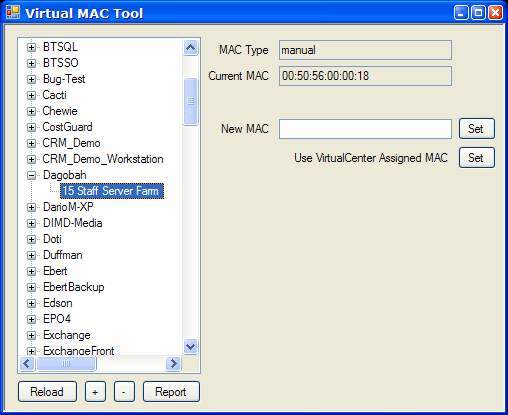508x415 pixels.
Task: Select the CostGuard tree entry
Action: (67, 127)
